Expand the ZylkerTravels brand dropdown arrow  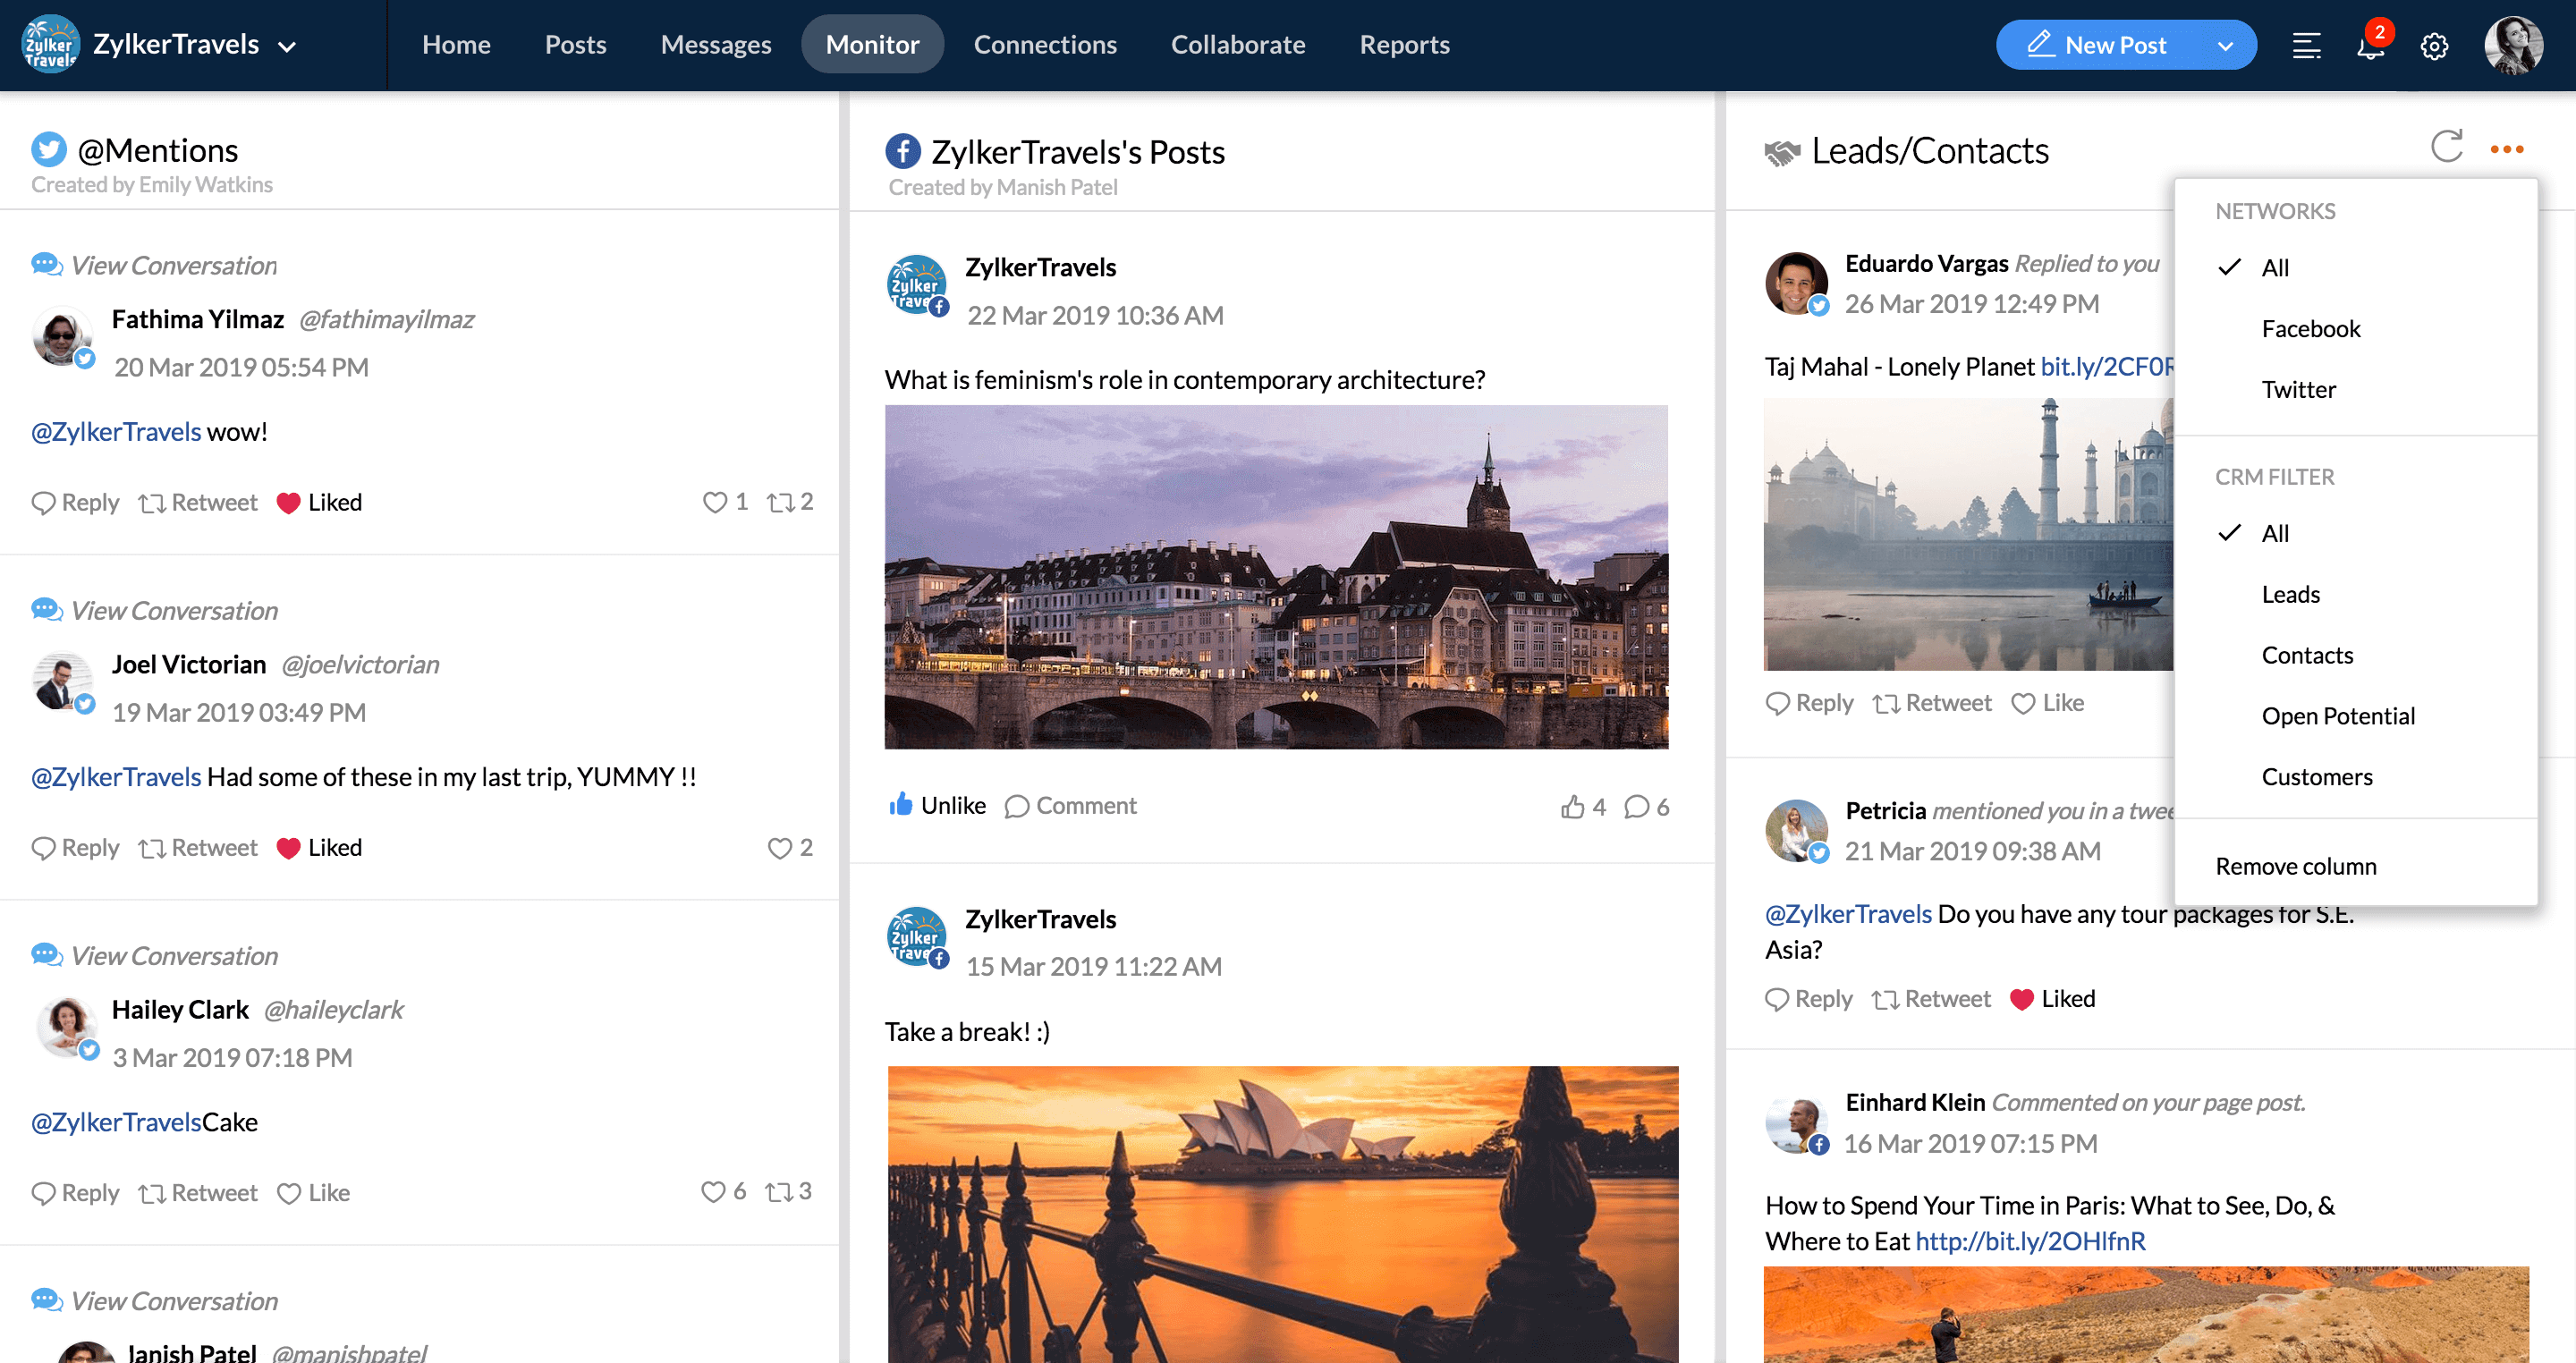(287, 46)
